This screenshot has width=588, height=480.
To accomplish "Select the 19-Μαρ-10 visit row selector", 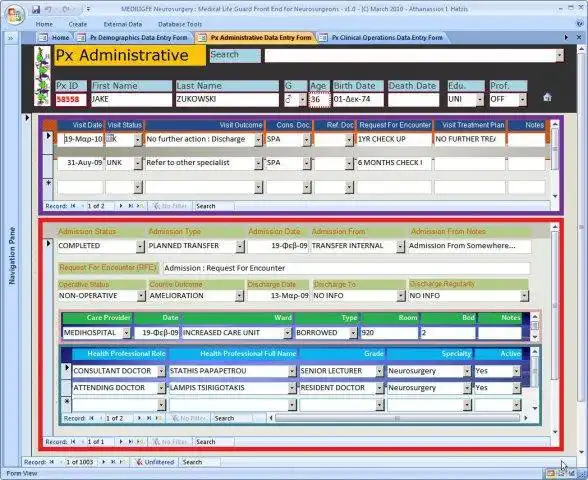I will (x=48, y=142).
